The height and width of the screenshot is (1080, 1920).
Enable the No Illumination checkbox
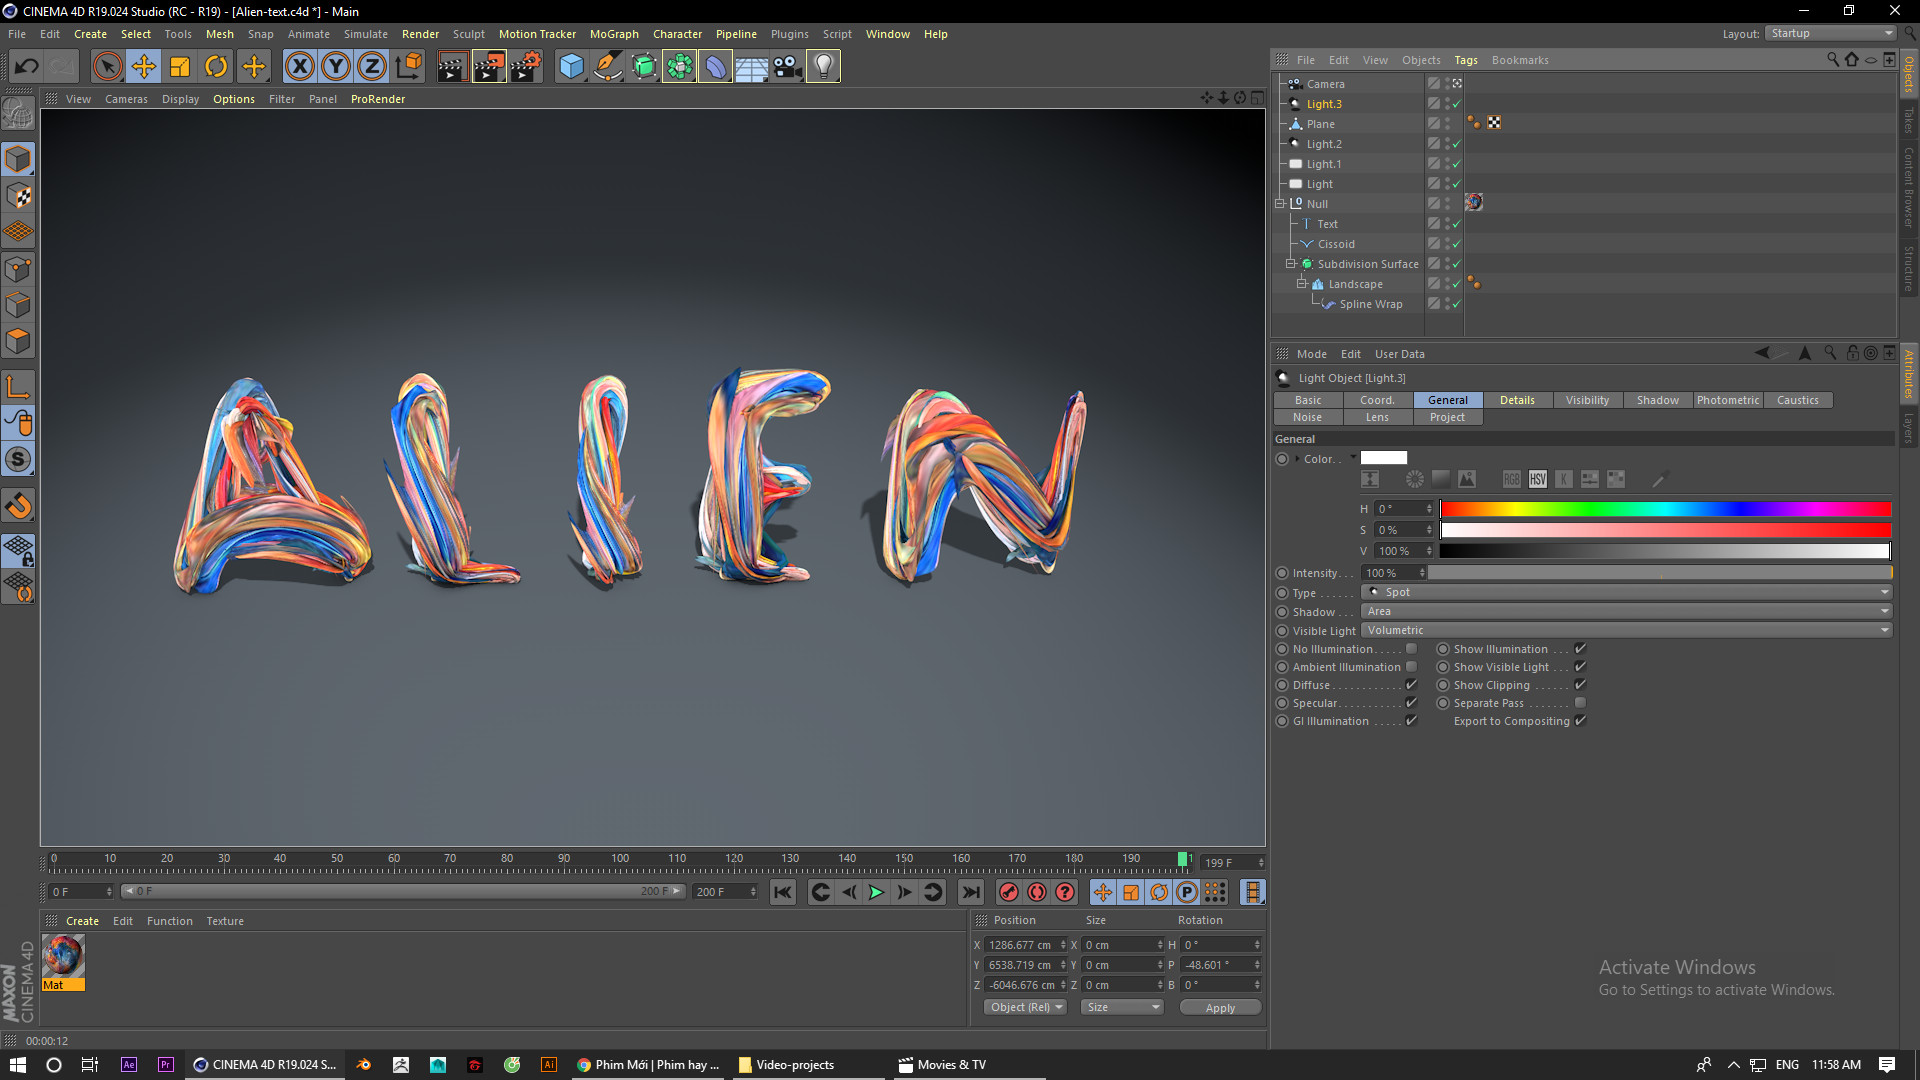1411,648
